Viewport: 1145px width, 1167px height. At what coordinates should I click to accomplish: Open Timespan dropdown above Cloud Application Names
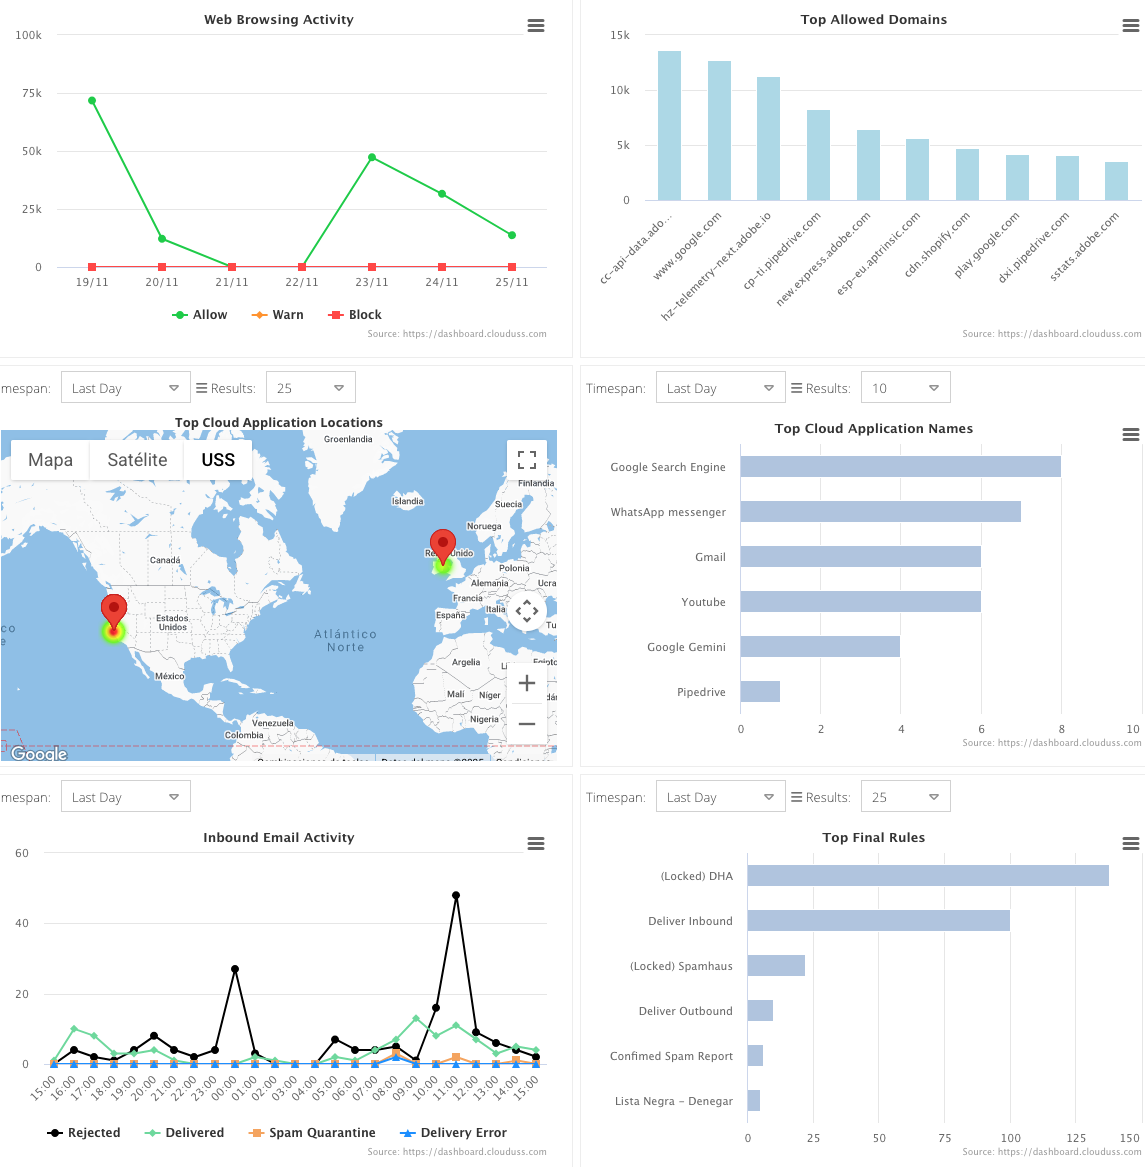[x=721, y=388]
